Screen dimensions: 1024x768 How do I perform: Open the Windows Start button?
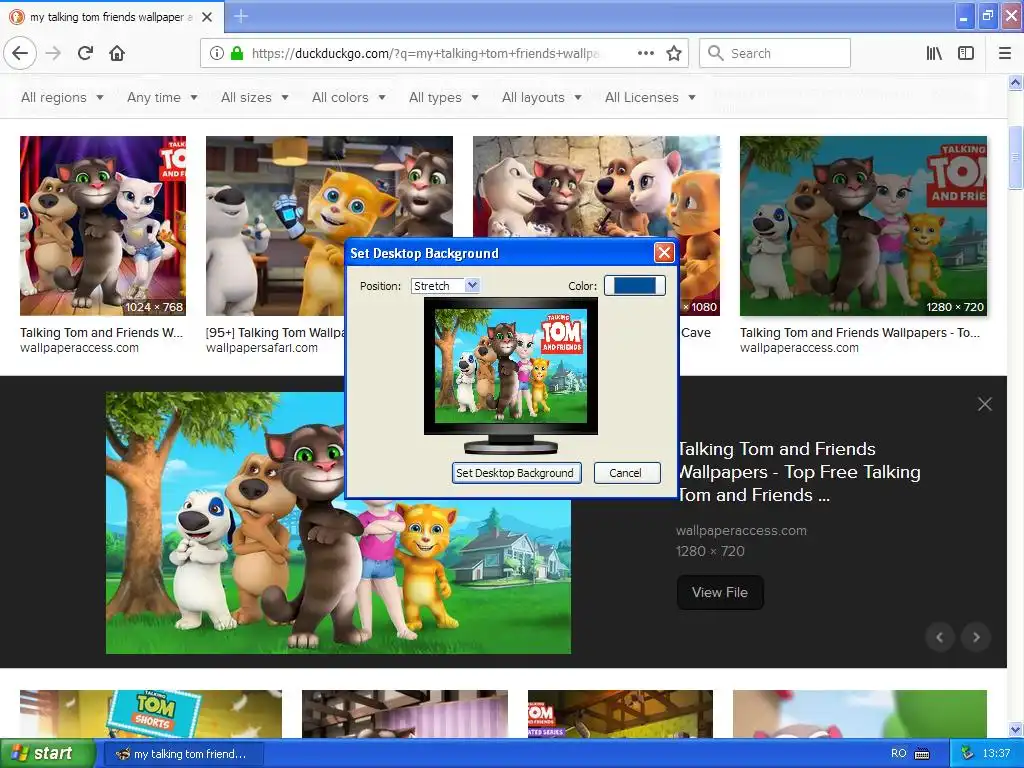coord(48,754)
